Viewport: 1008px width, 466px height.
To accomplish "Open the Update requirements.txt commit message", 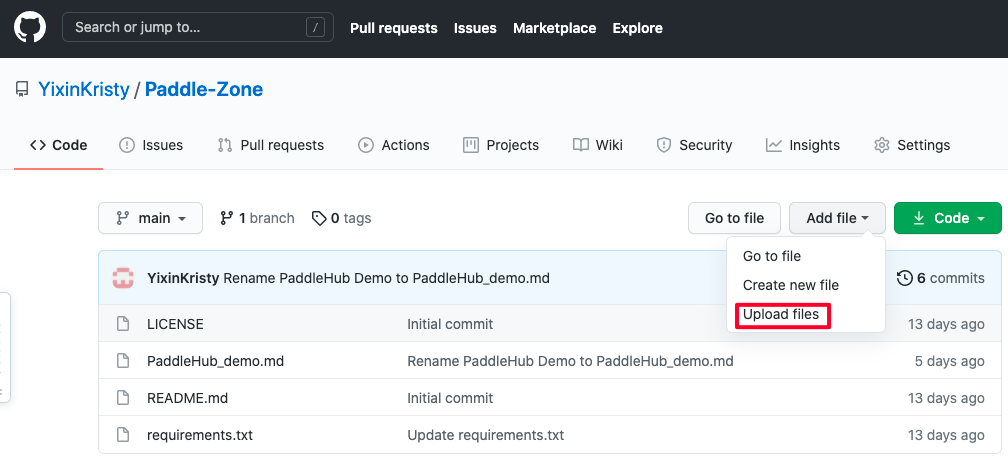I will coord(485,435).
